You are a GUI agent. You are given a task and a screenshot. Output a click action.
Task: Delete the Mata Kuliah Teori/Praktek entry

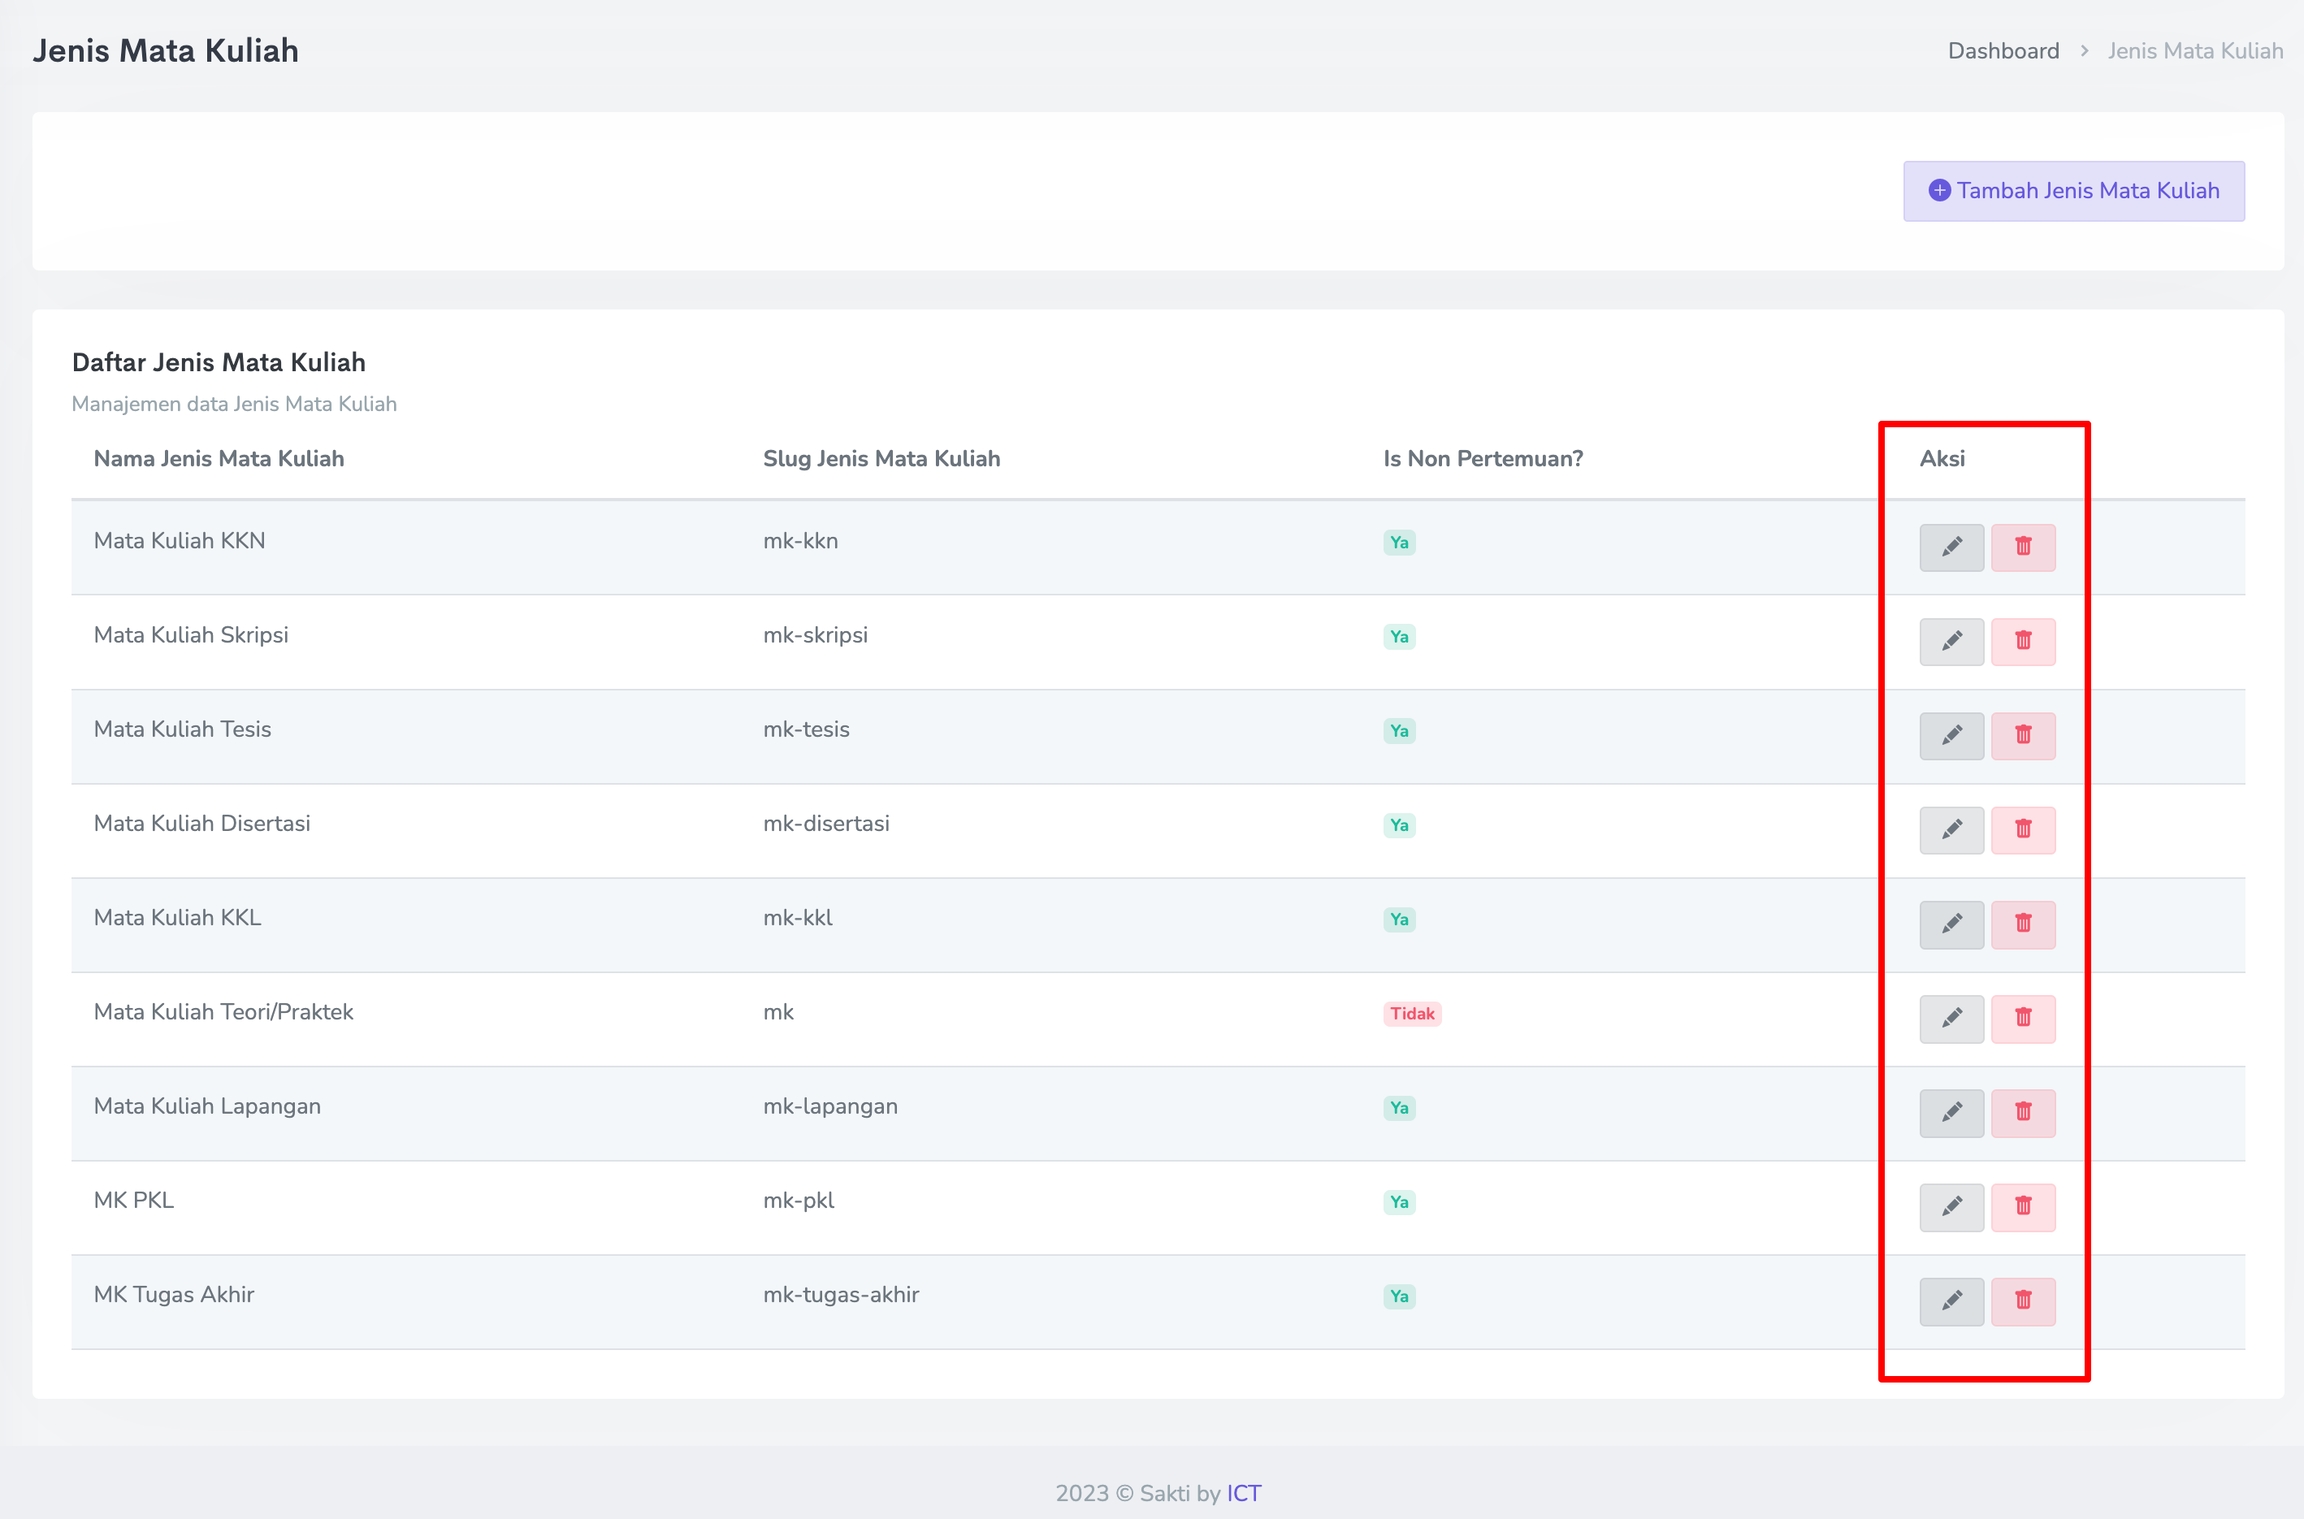point(2022,1018)
